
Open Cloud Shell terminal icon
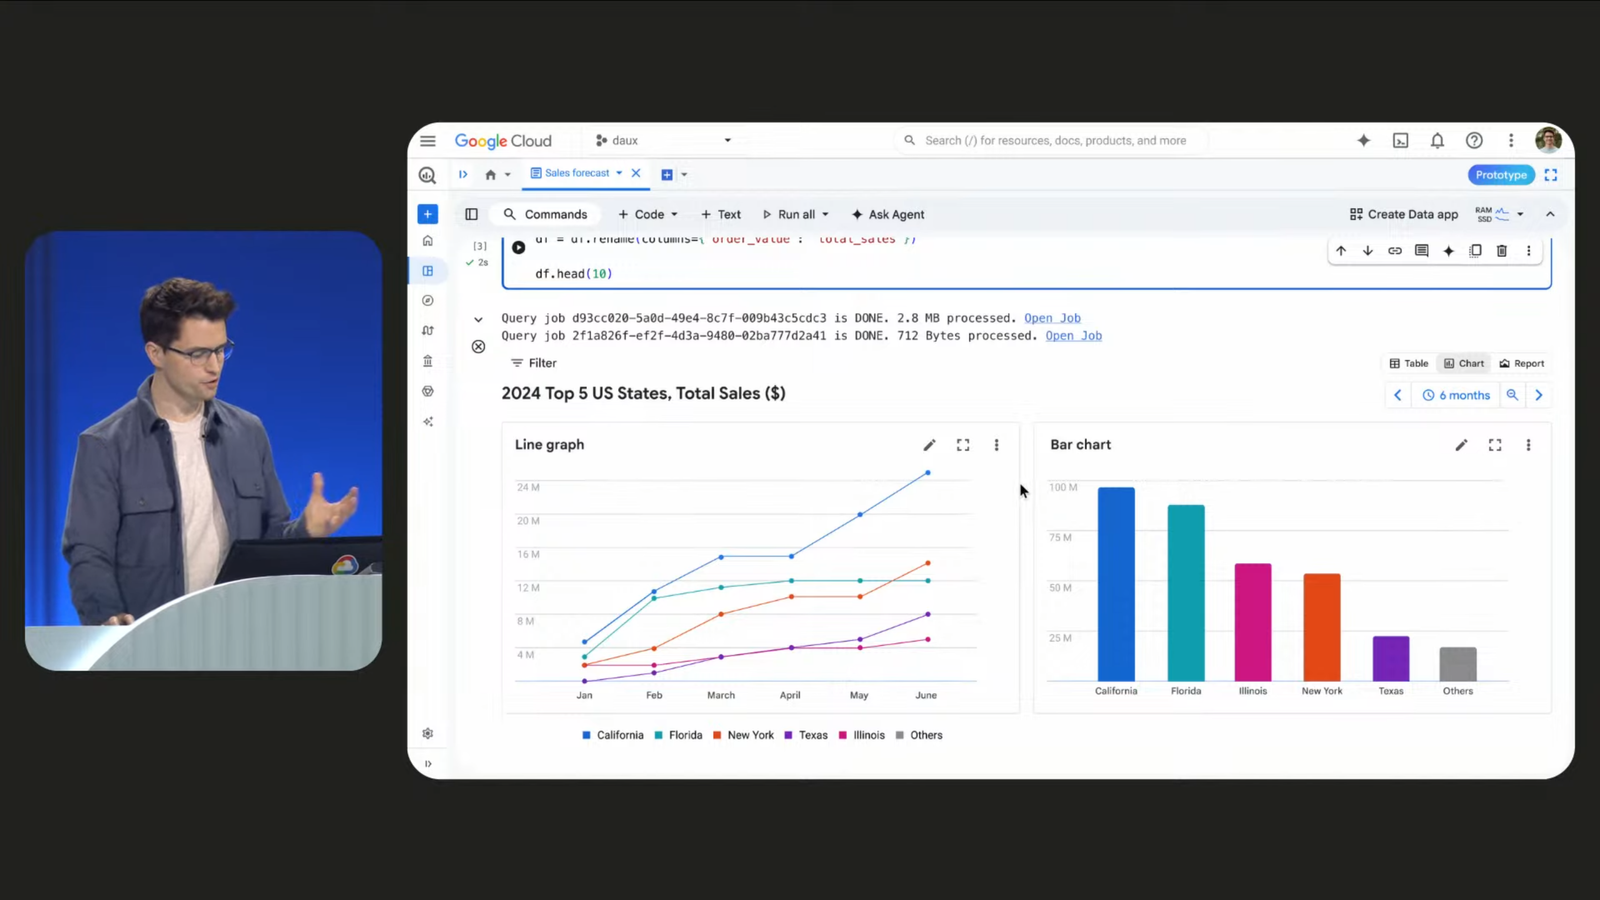1400,141
